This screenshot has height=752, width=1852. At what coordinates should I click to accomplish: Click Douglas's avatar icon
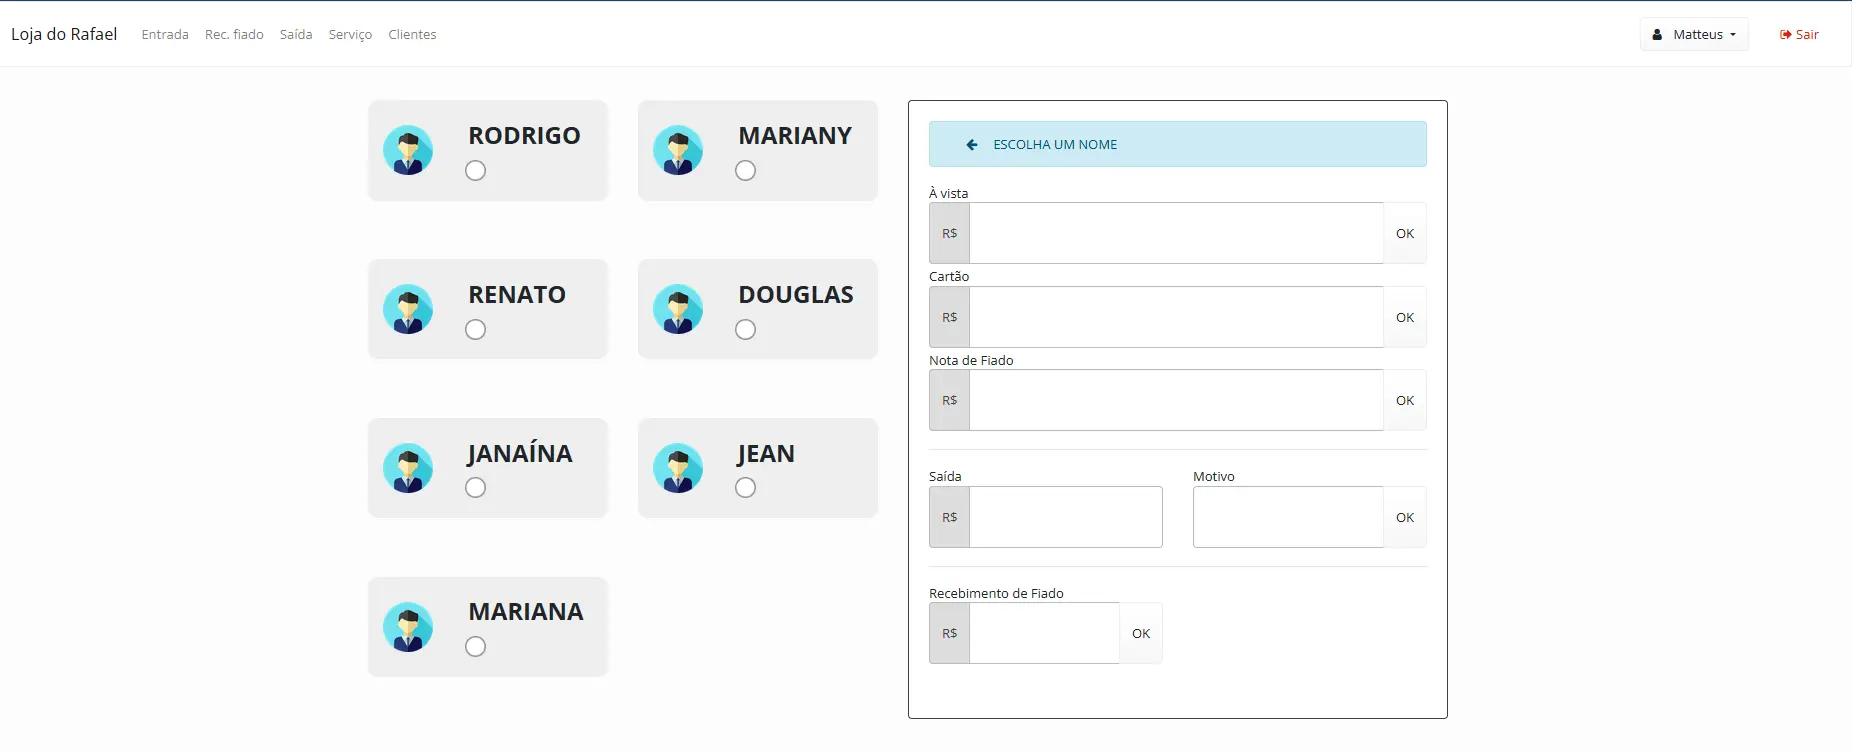(678, 309)
